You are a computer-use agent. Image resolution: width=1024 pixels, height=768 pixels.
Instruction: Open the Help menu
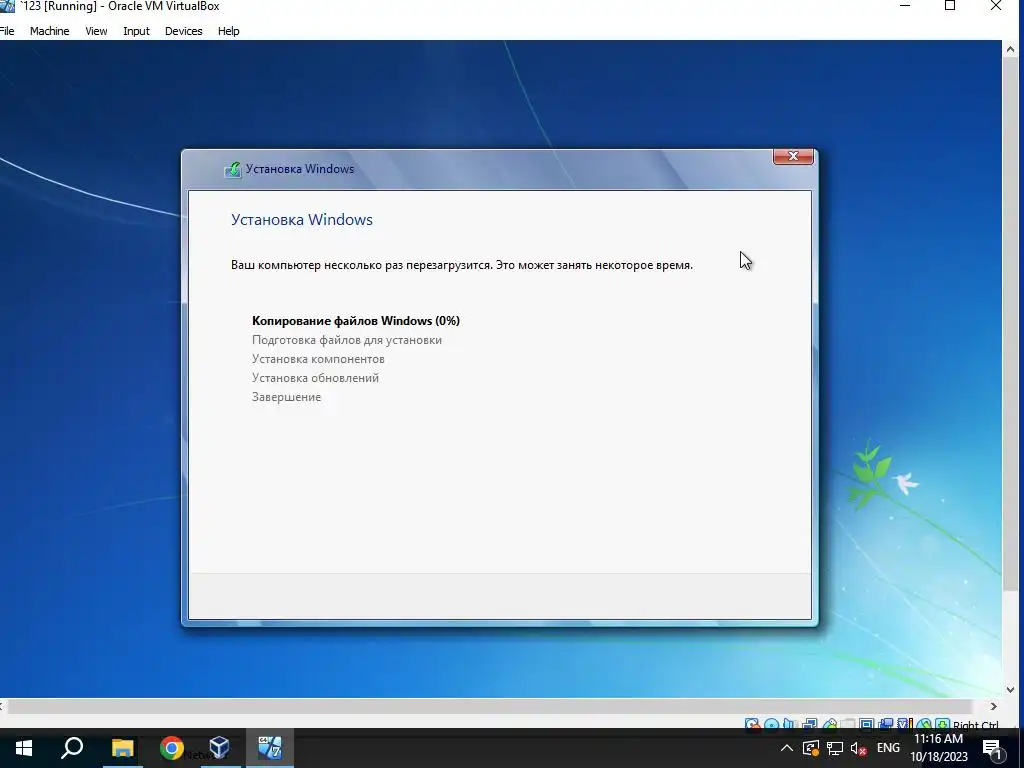click(x=229, y=31)
